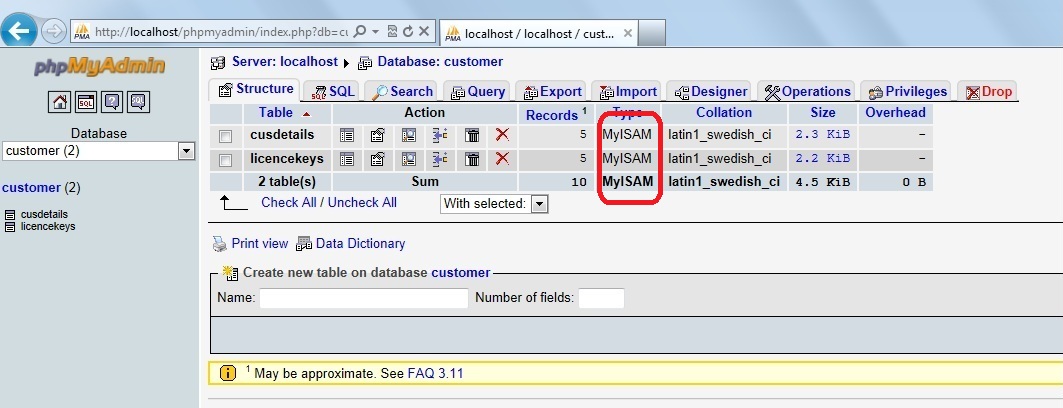Tick the checkbox for licencekeys table
1063x408 pixels.
point(225,160)
